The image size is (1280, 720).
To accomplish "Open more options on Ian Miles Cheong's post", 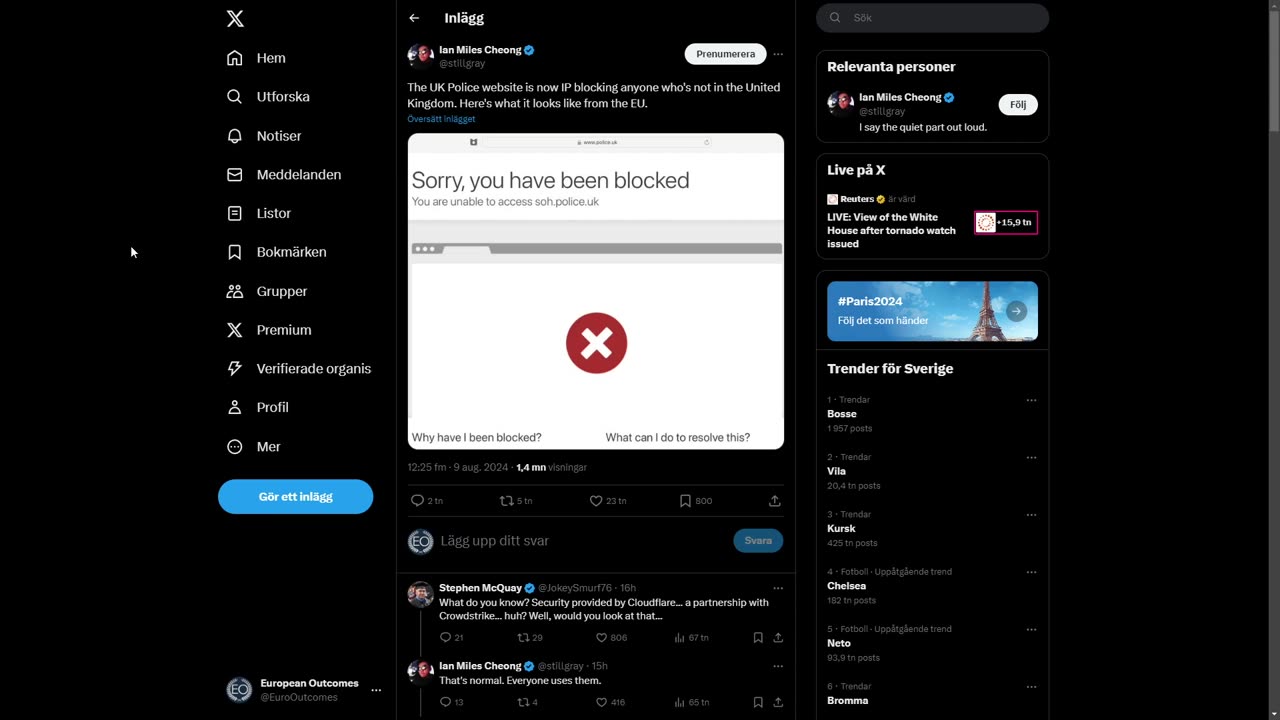I will [778, 54].
